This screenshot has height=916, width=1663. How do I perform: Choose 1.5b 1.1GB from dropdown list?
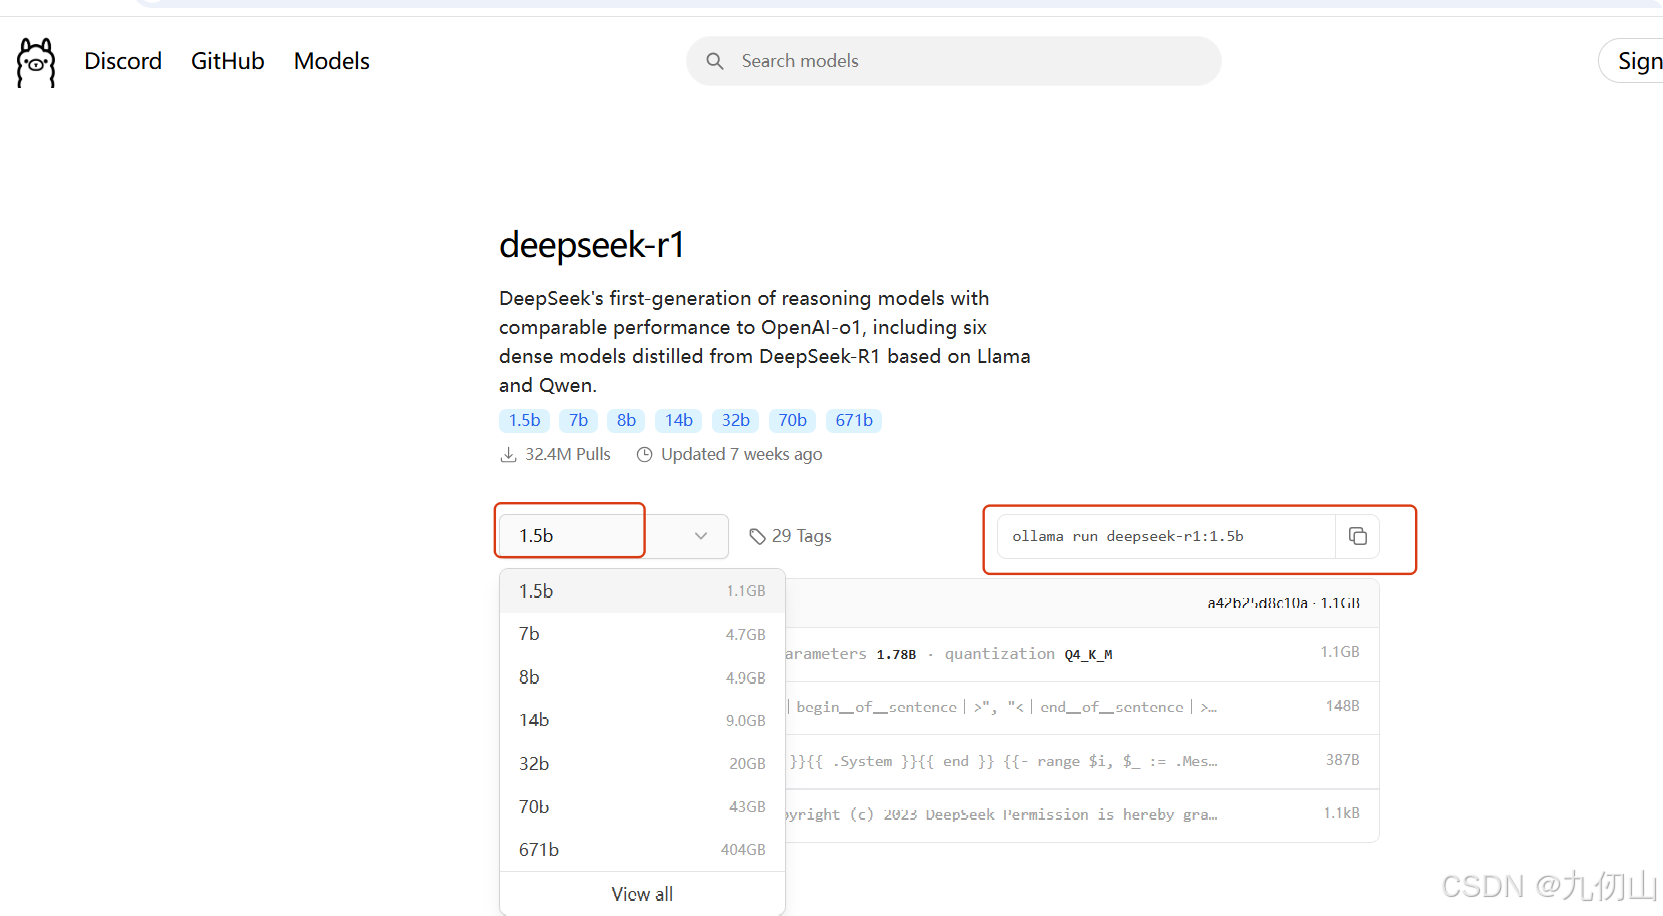[x=642, y=591]
